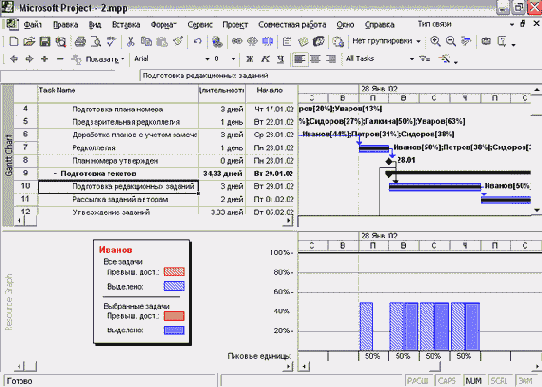Image resolution: width=542 pixels, height=387 pixels.
Task: Click red 'Превыш. дост.' swatch under Все задачи
Action: [x=174, y=272]
